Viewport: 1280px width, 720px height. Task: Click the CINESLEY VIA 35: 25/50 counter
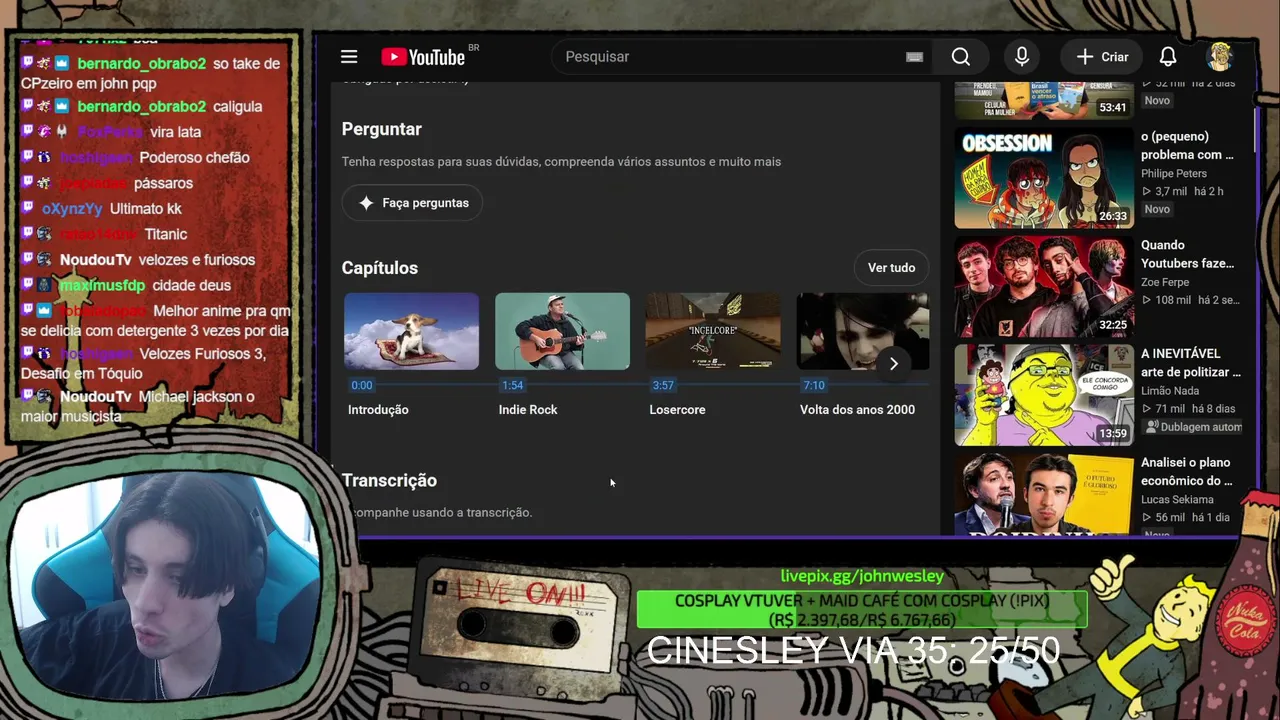[x=853, y=651]
